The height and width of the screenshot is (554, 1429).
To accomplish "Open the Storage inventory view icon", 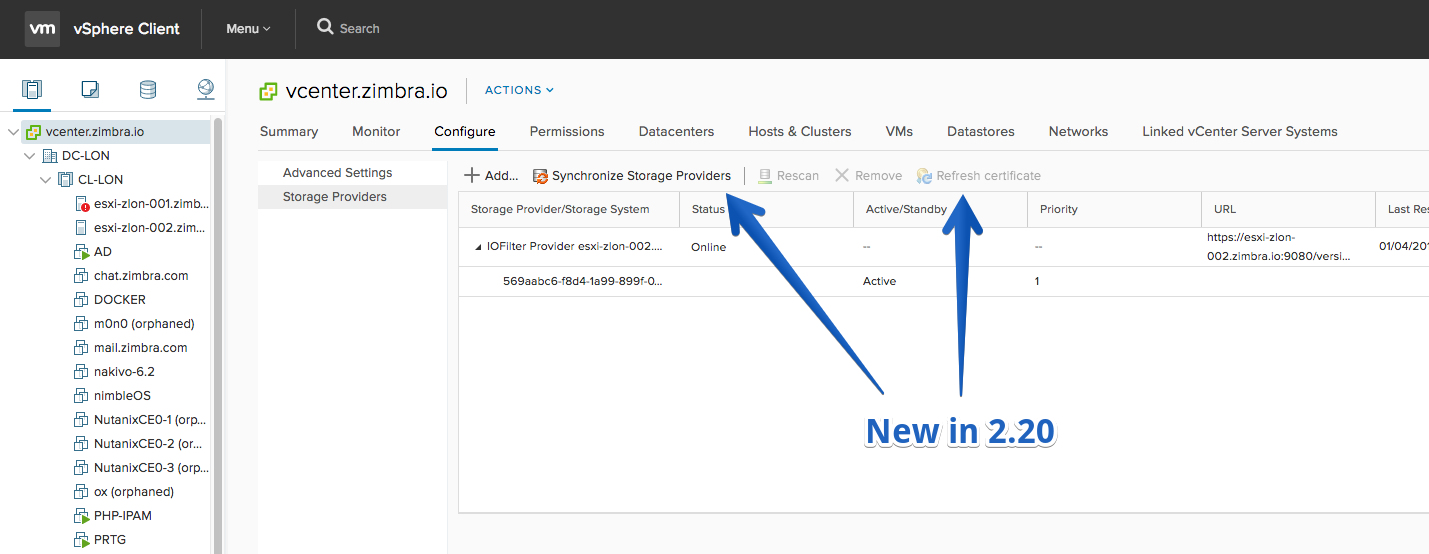I will coord(148,90).
